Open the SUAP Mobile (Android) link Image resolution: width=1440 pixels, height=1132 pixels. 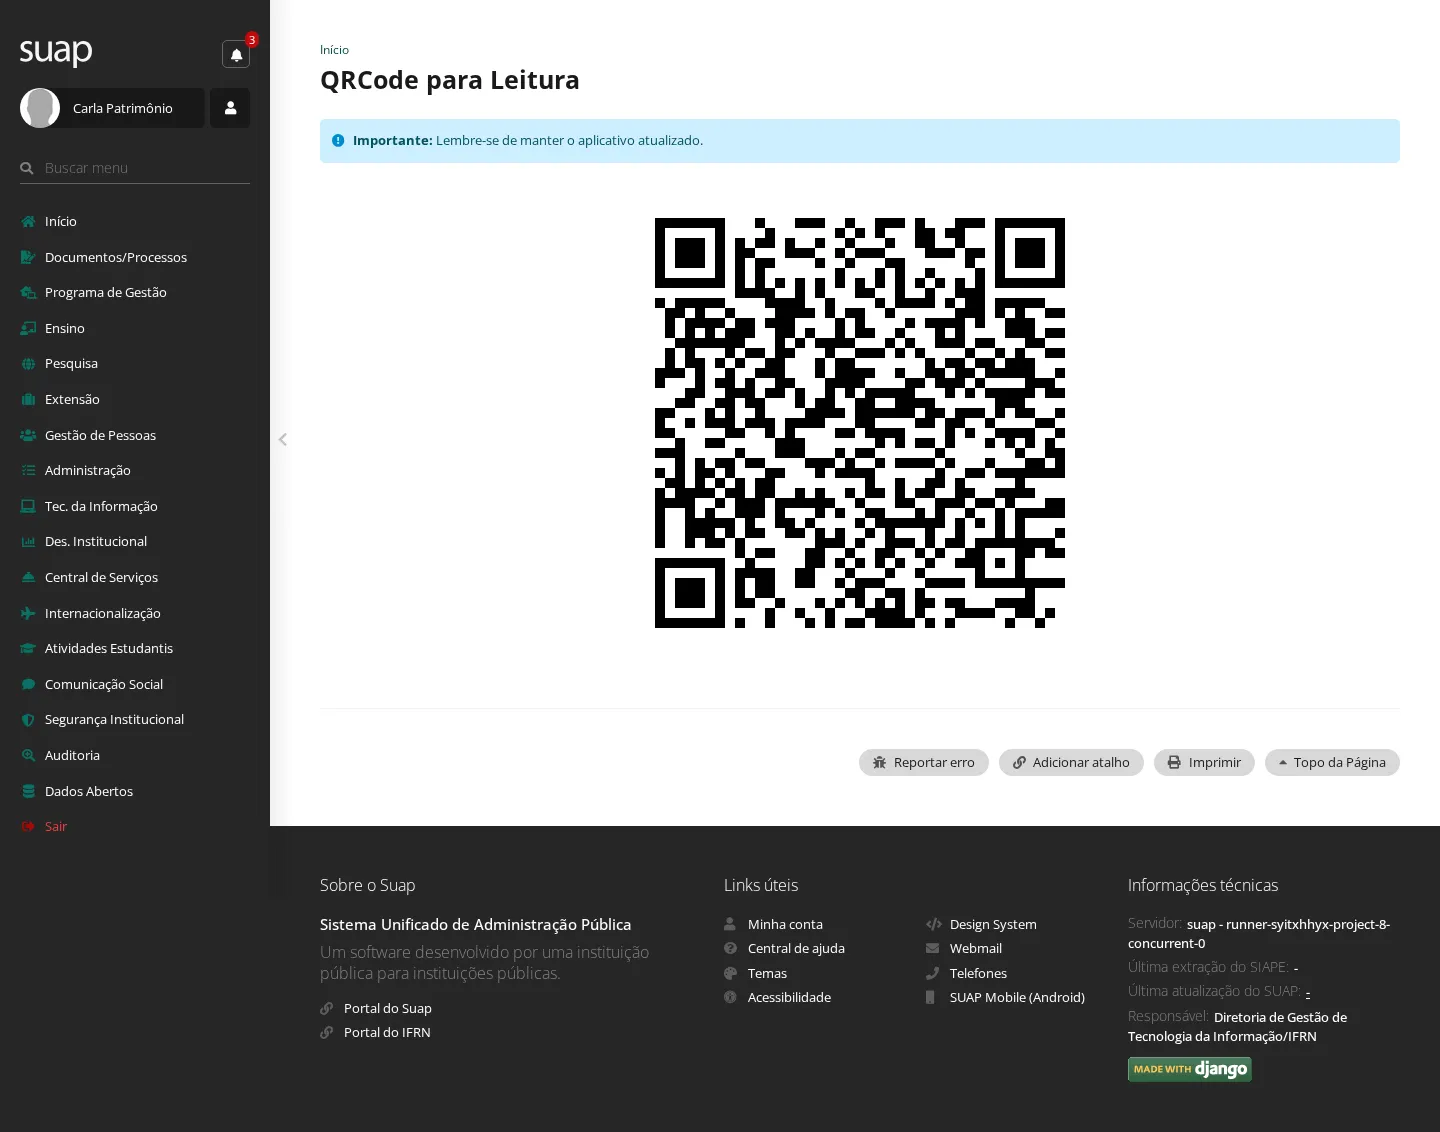(x=1017, y=997)
